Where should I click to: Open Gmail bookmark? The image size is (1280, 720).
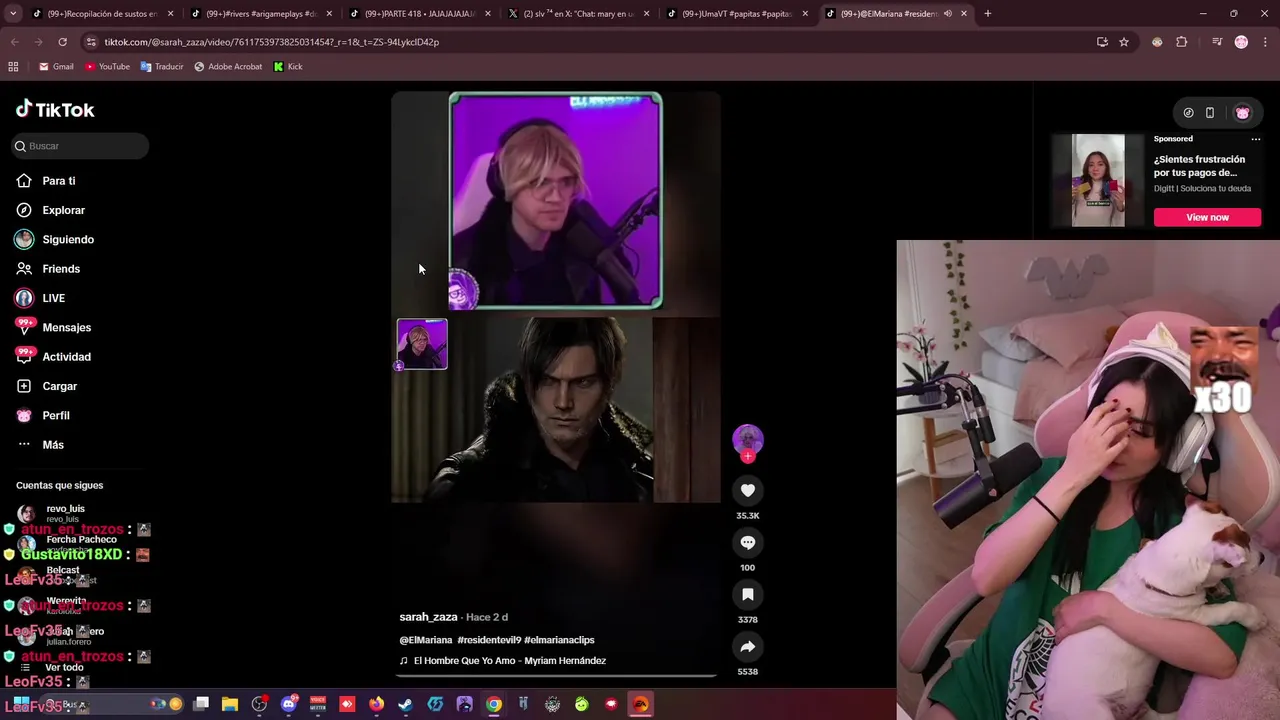point(56,67)
